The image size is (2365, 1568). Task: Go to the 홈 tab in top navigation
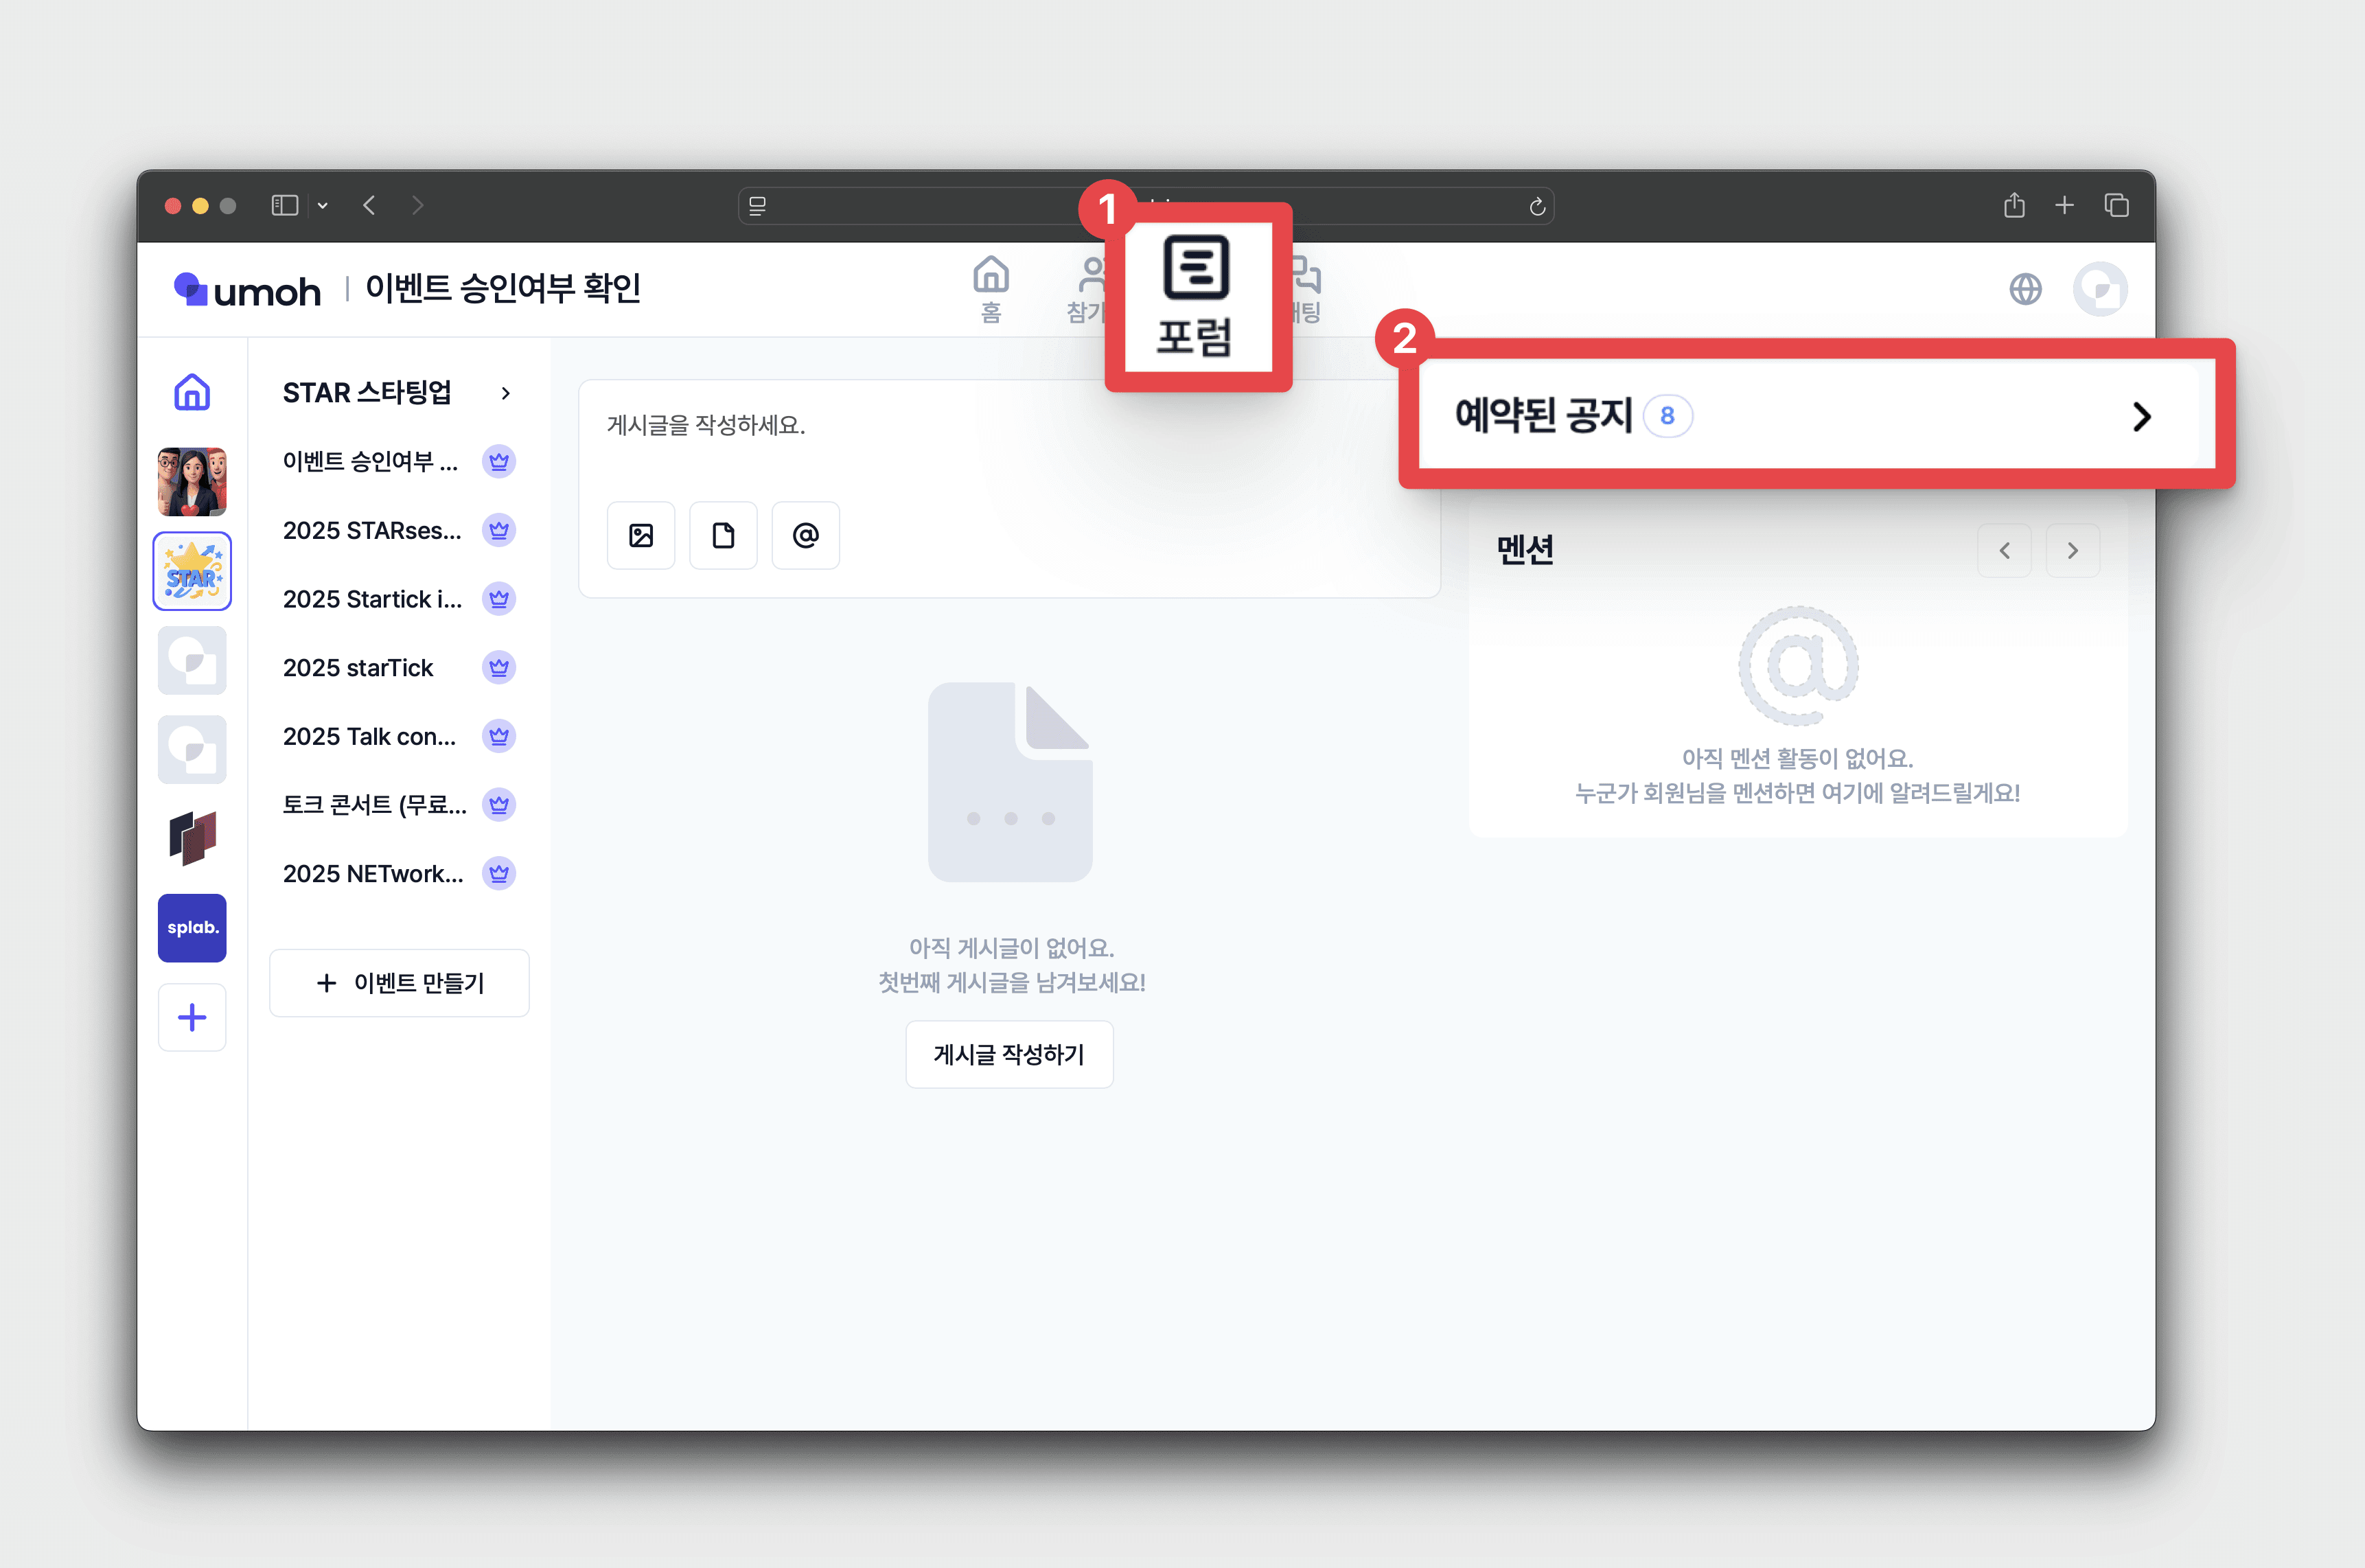990,289
